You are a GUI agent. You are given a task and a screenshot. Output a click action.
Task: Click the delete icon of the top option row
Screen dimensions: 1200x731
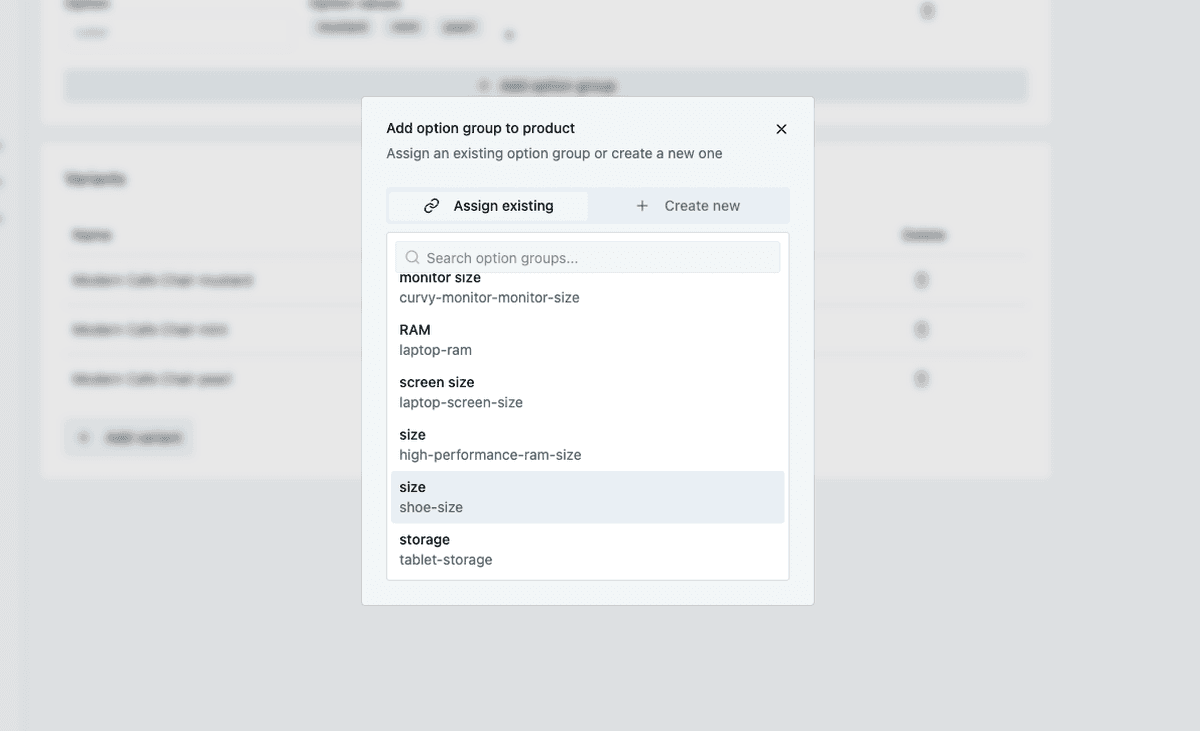point(927,12)
